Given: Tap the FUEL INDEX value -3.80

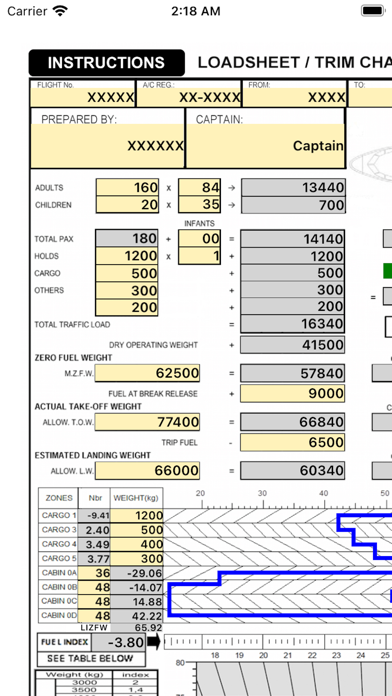Looking at the screenshot, I should tap(119, 642).
